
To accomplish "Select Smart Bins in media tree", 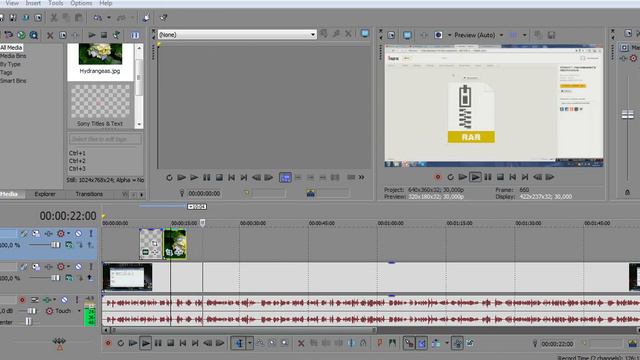I will coord(13,81).
